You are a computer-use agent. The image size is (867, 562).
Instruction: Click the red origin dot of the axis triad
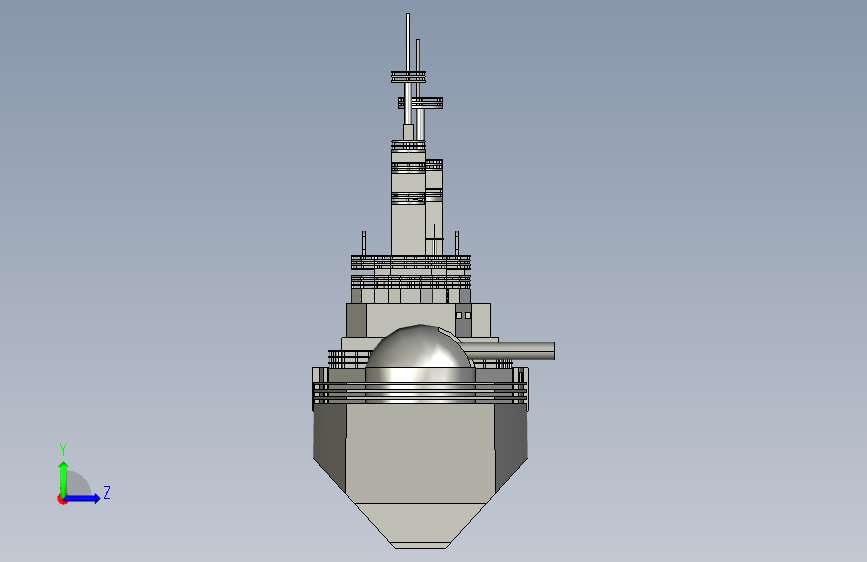[x=62, y=499]
